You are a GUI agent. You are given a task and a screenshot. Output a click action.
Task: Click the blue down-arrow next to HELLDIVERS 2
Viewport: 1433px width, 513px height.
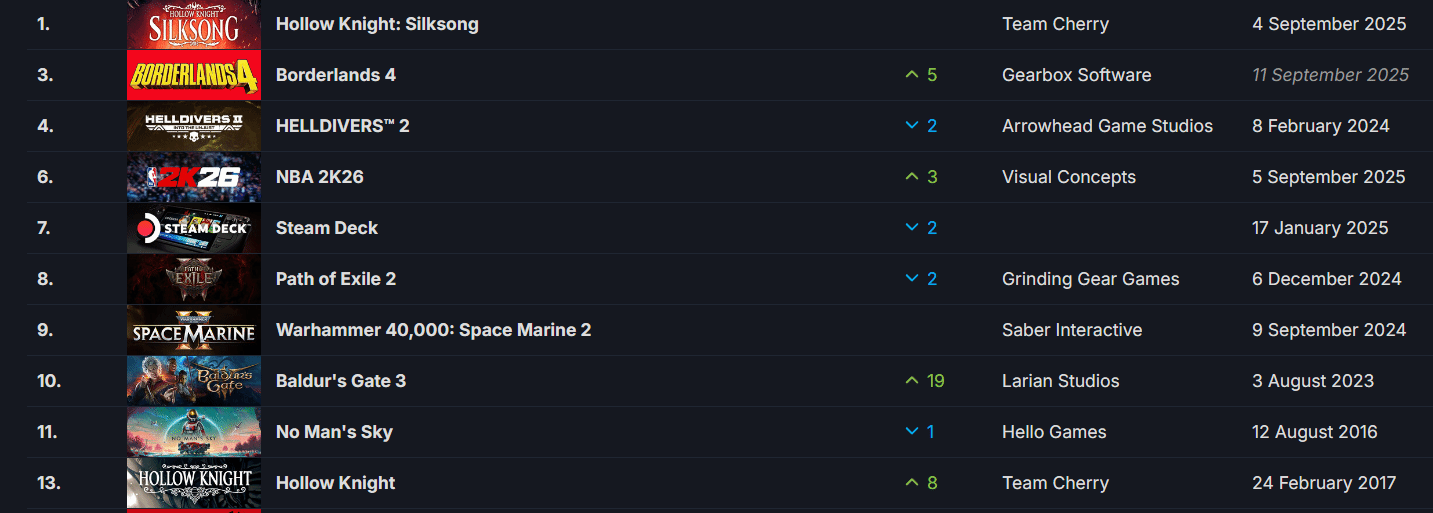pyautogui.click(x=911, y=126)
